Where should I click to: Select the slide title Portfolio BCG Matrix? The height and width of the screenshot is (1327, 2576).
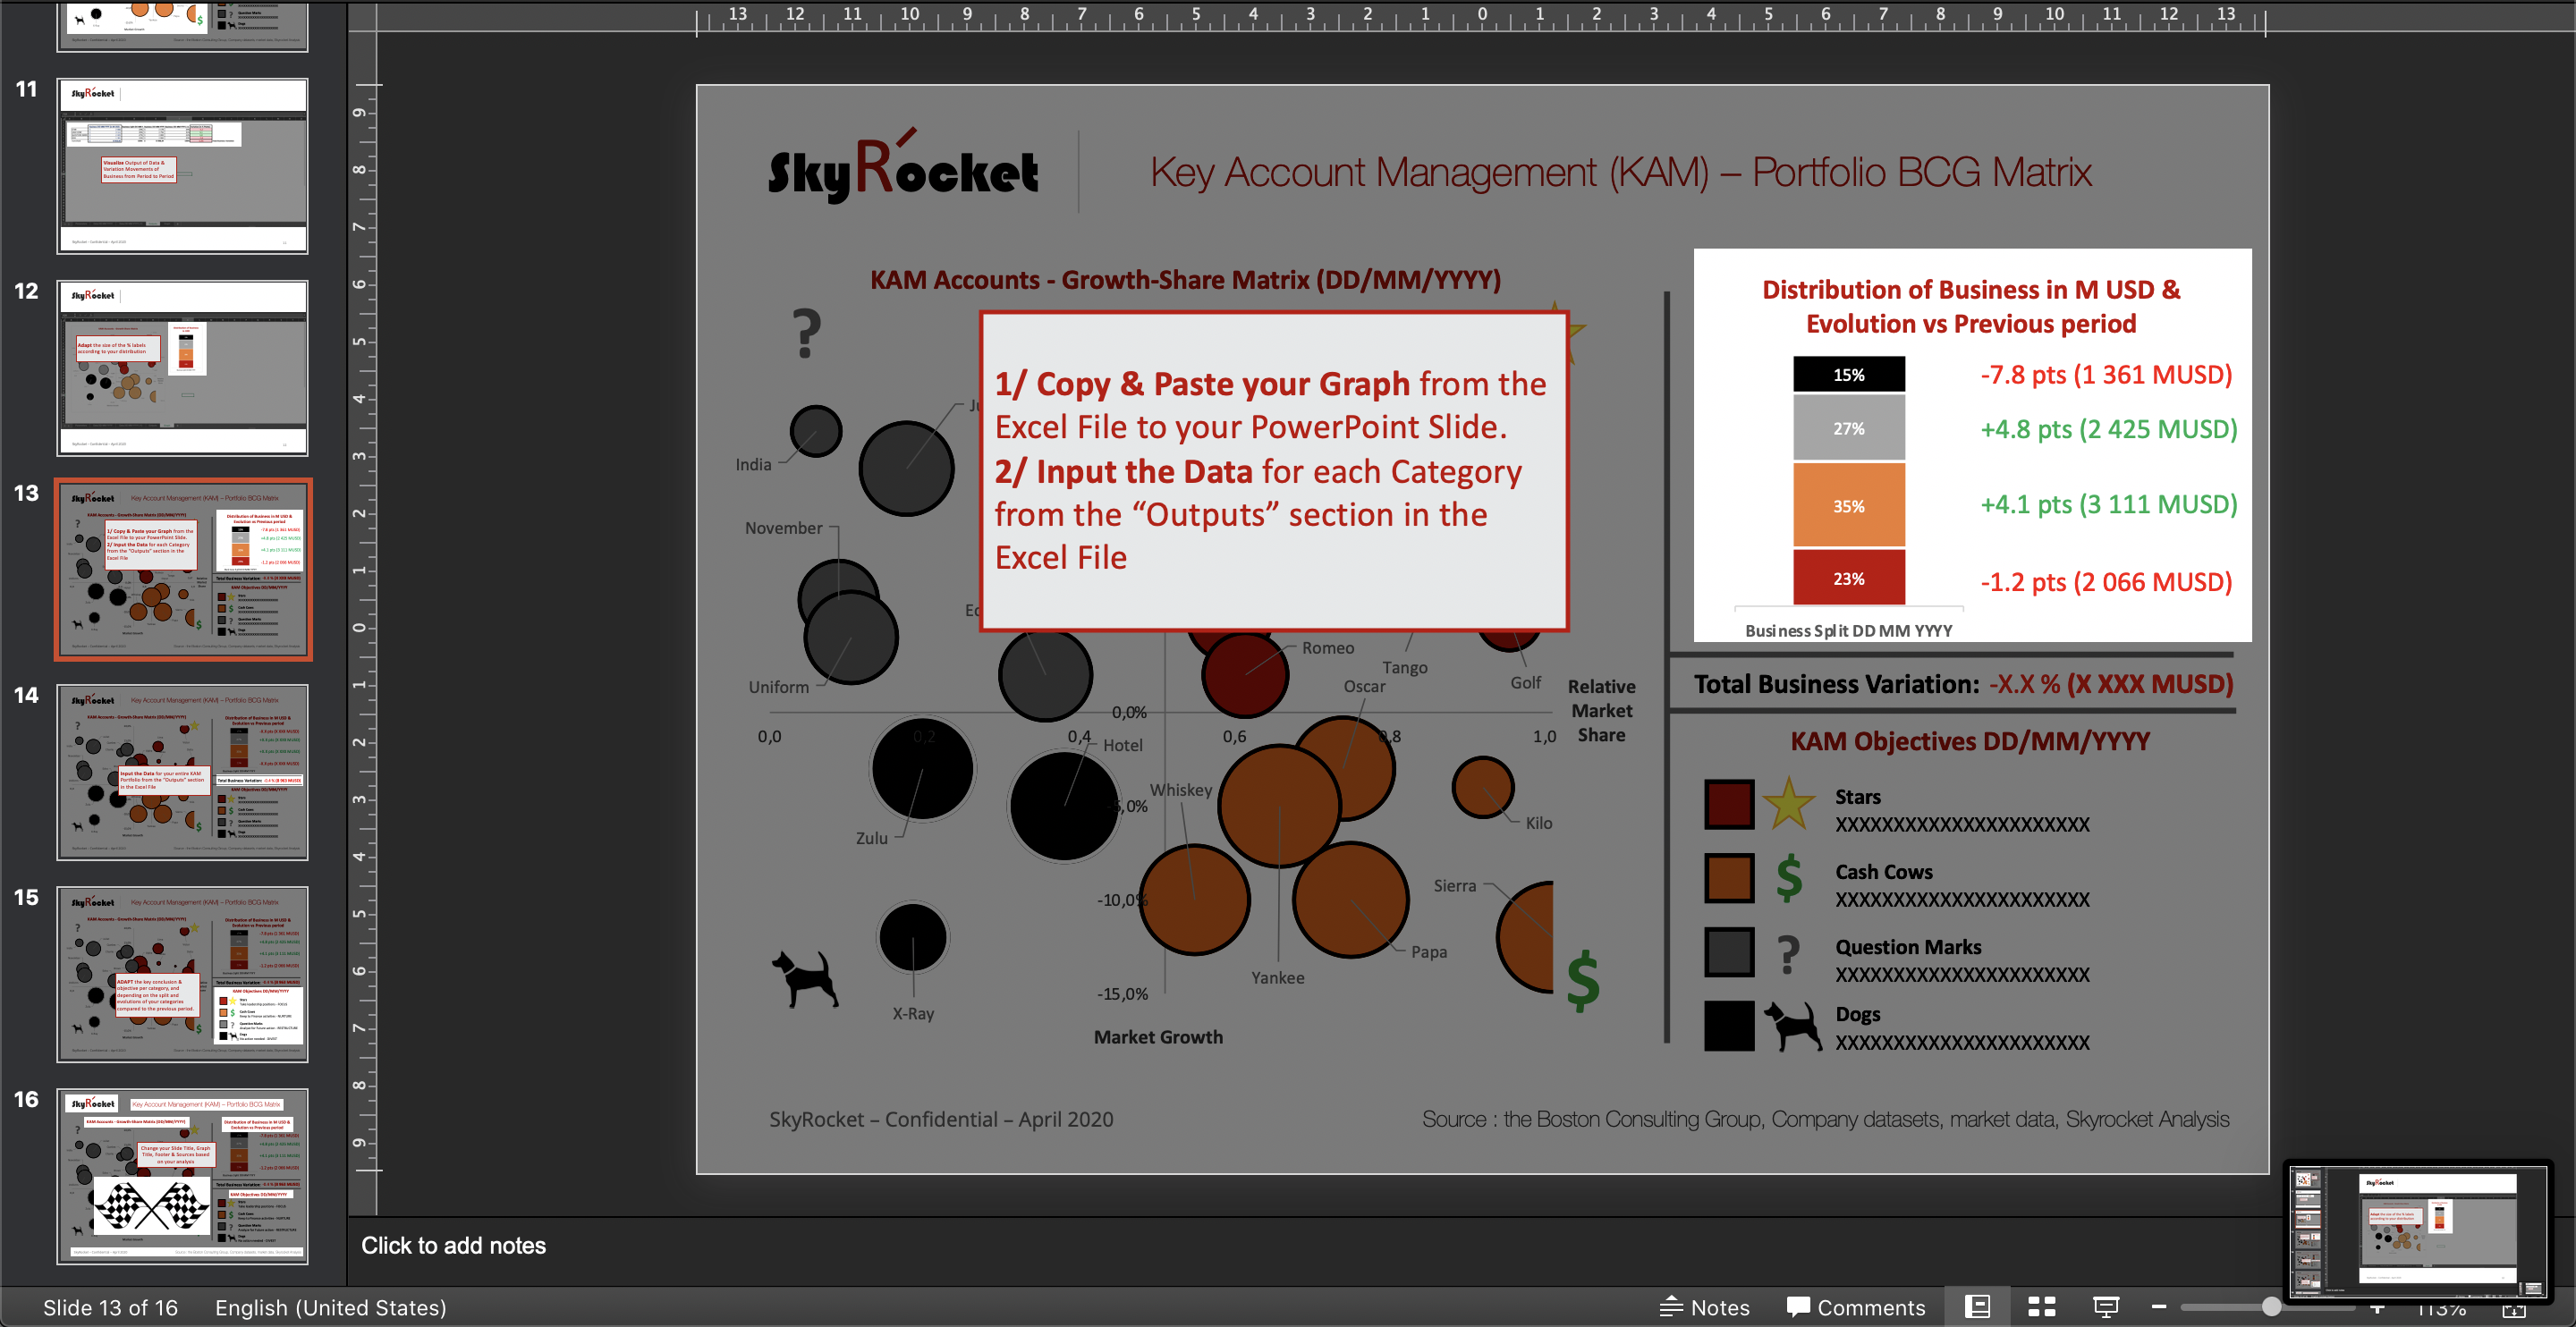pos(1620,172)
